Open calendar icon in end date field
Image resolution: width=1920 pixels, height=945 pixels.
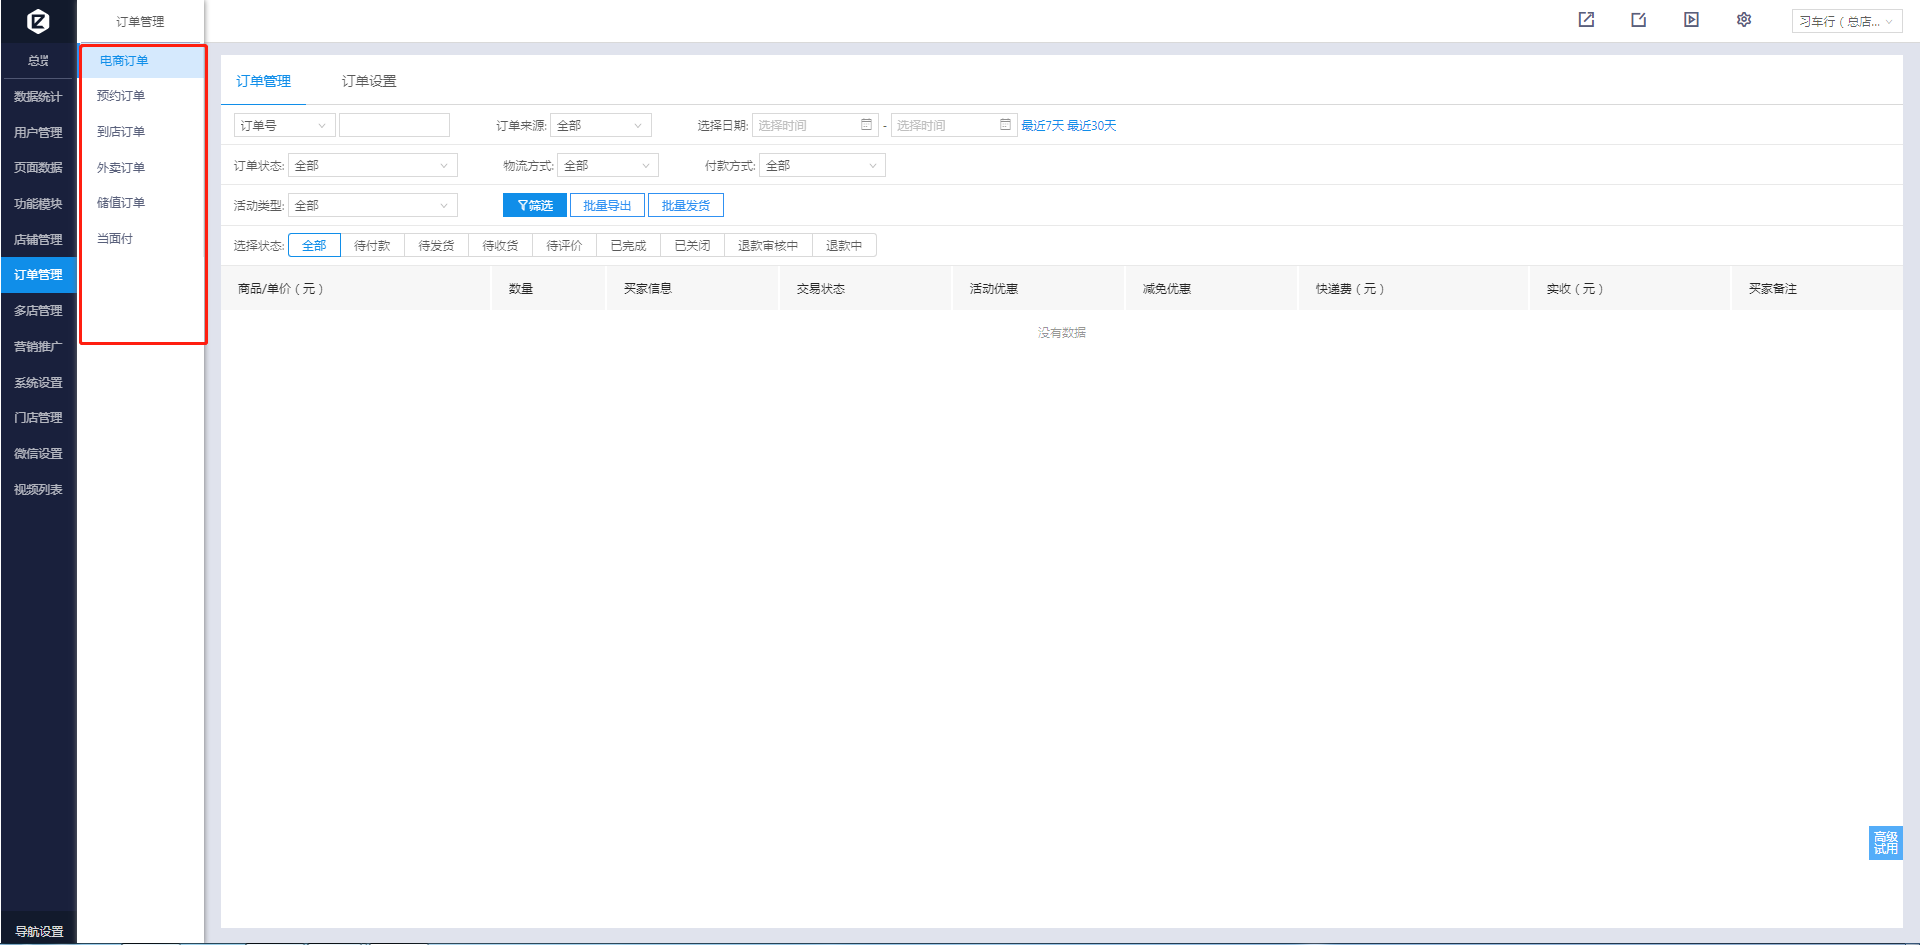pos(1005,125)
